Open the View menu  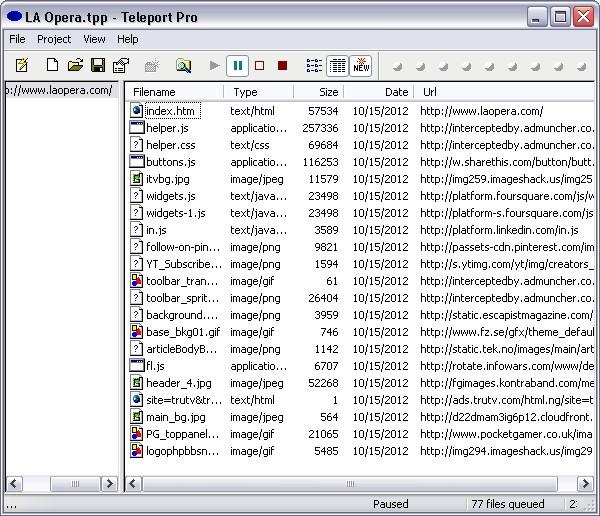tap(94, 39)
